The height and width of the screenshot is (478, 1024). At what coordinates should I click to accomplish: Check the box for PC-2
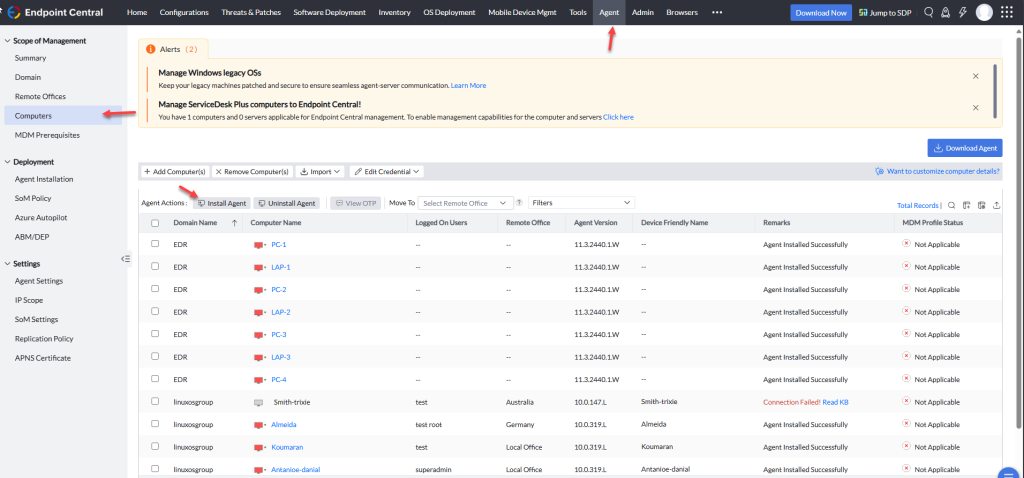(155, 289)
